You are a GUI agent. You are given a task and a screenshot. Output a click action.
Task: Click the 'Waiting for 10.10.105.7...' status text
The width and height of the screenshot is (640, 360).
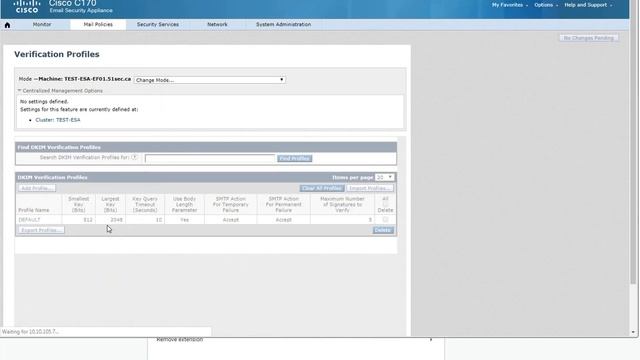click(x=30, y=332)
